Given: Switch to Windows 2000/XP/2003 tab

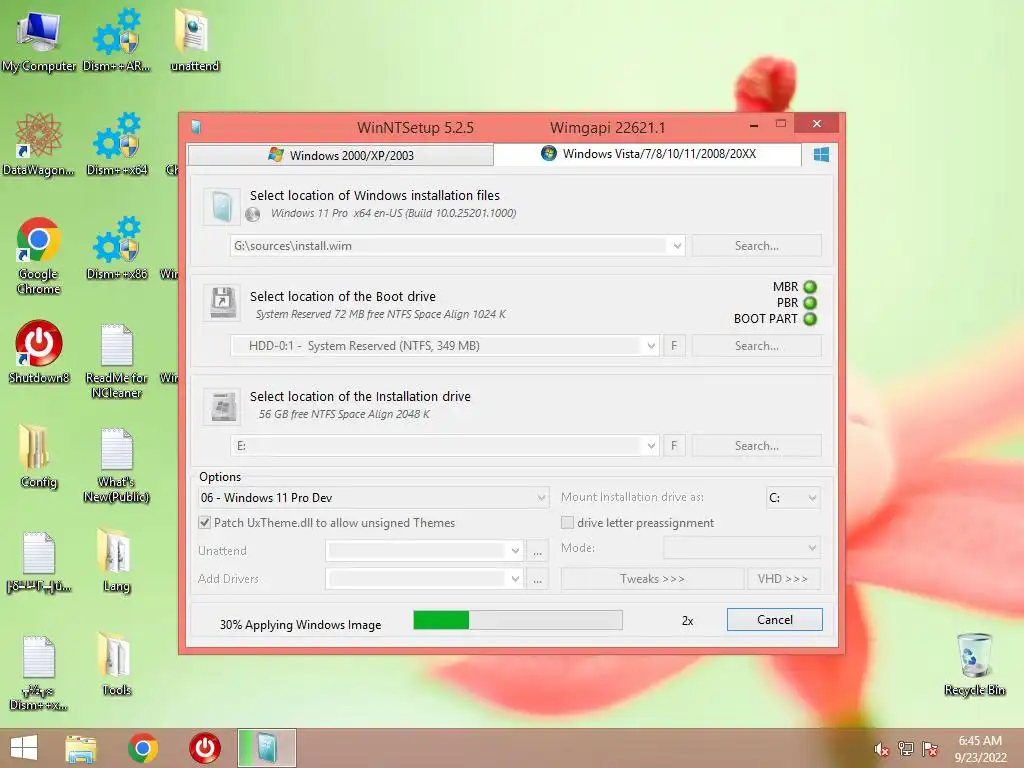Looking at the screenshot, I should [340, 155].
